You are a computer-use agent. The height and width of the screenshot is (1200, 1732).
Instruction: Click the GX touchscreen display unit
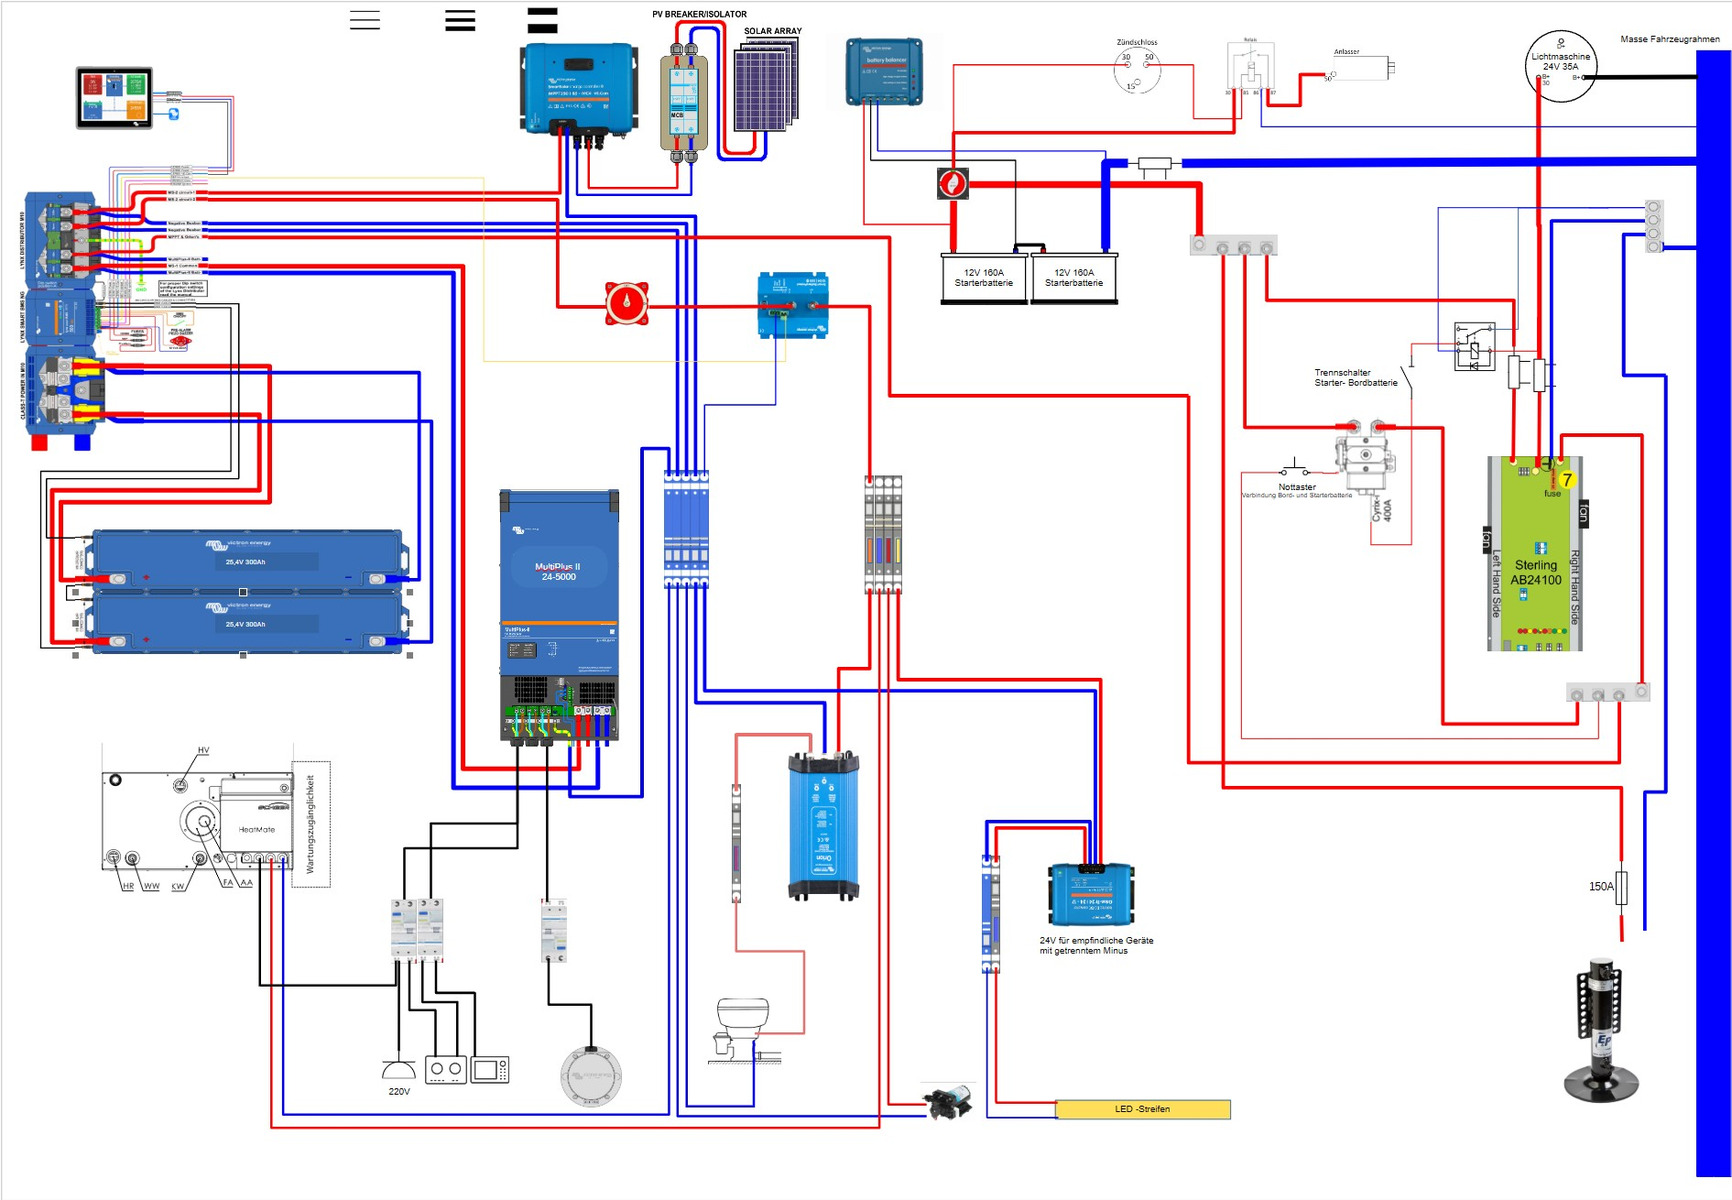pos(114,97)
